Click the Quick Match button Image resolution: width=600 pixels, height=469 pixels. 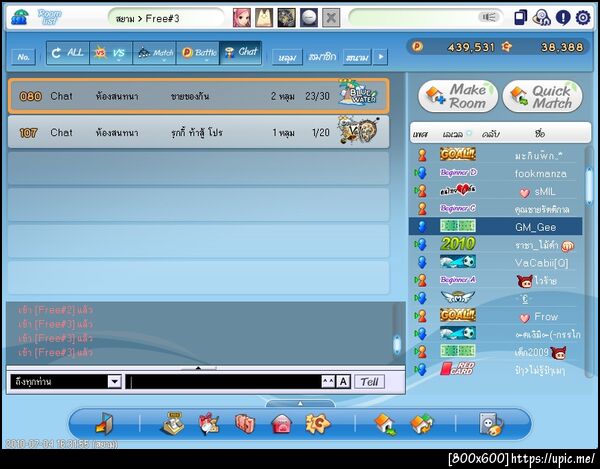(543, 96)
